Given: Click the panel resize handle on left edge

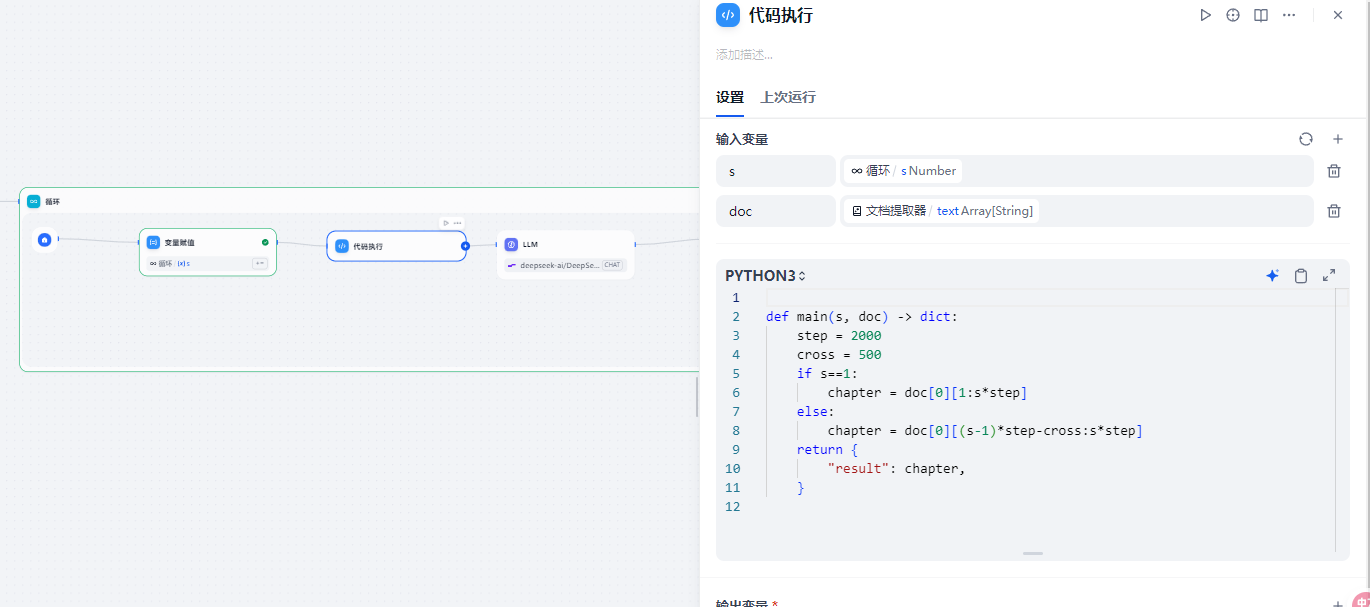Looking at the screenshot, I should point(697,398).
